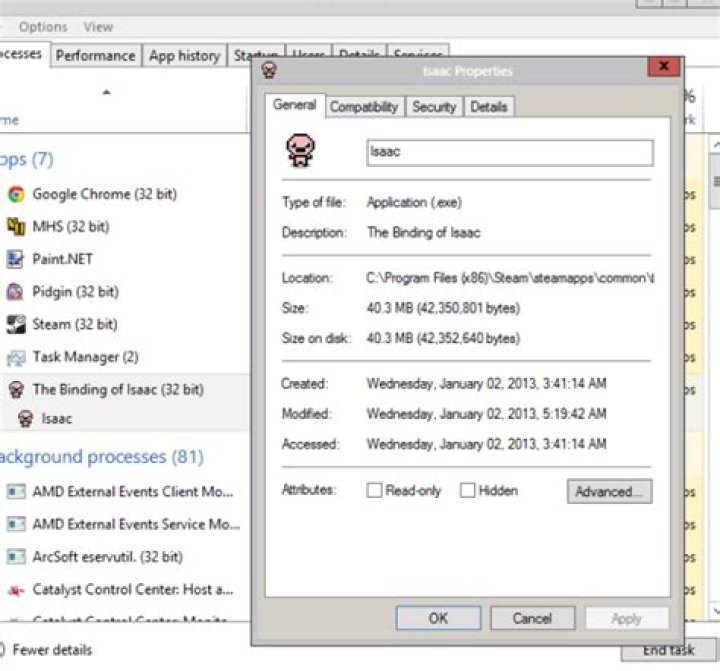Toggle the Read-only attribute checkbox
The image size is (720, 671).
pos(374,490)
